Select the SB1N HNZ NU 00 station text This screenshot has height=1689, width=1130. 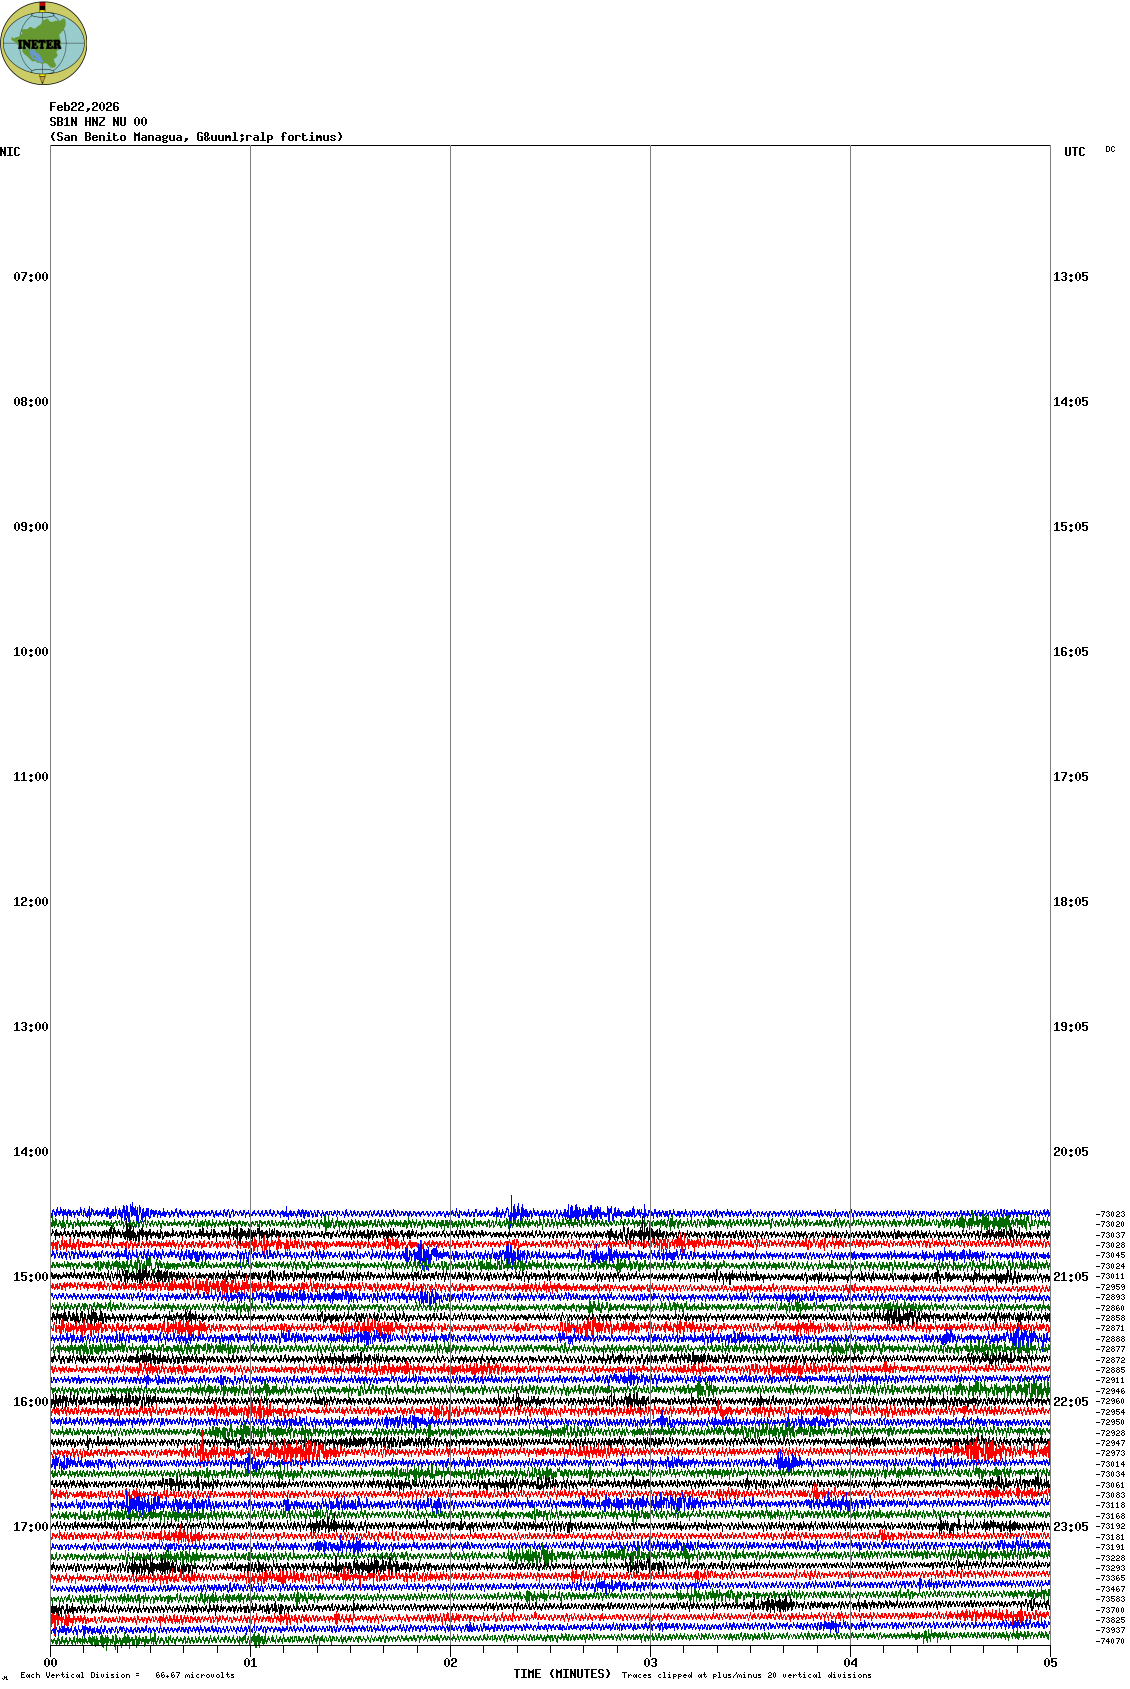point(98,122)
